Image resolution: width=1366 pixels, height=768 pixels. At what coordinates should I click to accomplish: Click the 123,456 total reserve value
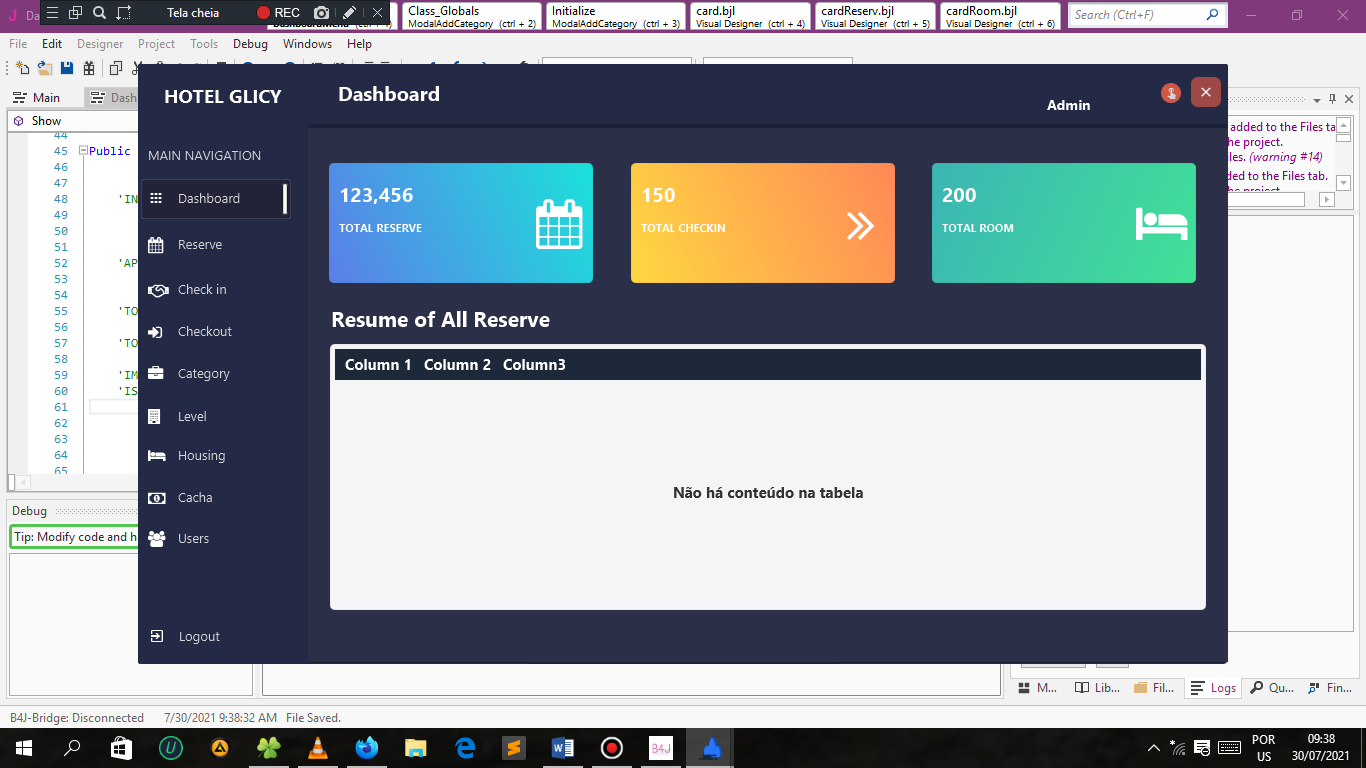(376, 196)
